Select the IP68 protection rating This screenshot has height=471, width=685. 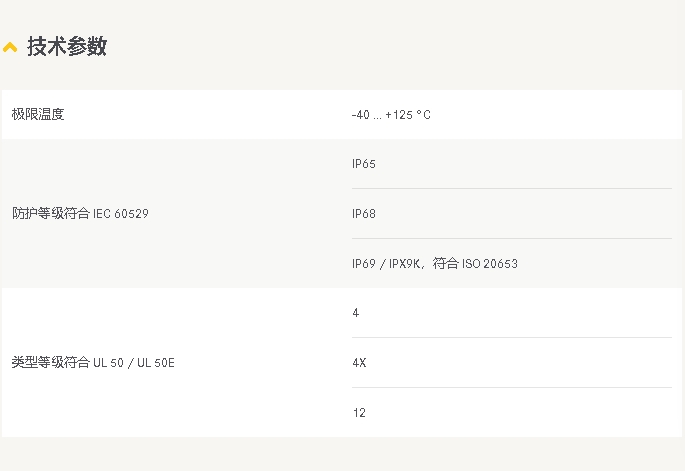[364, 214]
